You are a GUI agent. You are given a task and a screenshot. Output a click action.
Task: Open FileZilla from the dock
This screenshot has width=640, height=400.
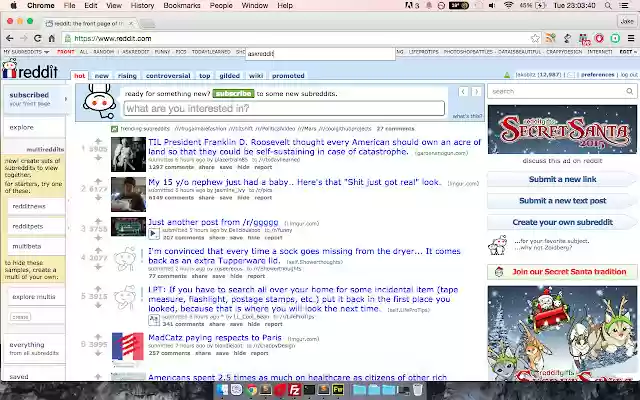294,390
